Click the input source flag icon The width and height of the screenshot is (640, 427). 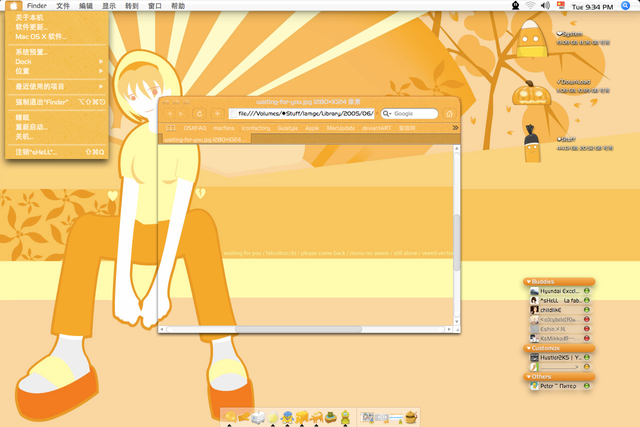tap(561, 6)
